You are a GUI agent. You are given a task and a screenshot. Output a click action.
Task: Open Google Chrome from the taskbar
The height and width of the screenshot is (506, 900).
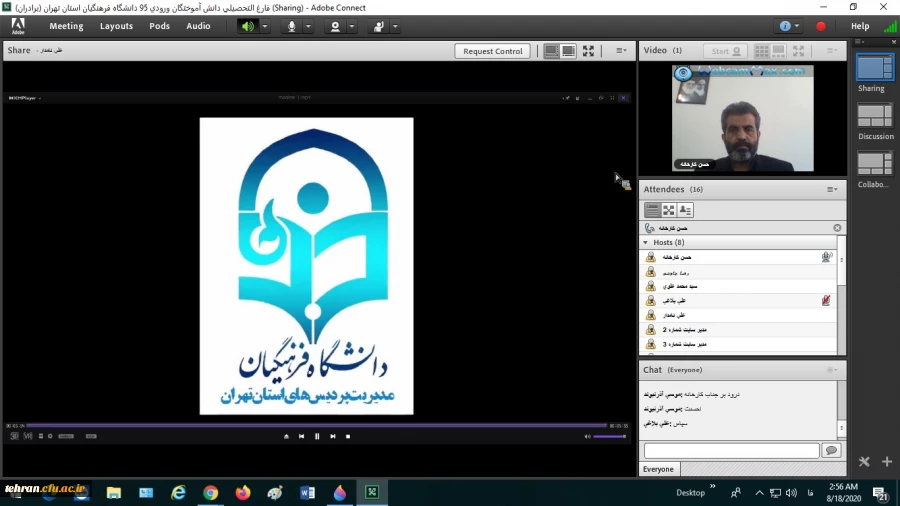(x=211, y=493)
